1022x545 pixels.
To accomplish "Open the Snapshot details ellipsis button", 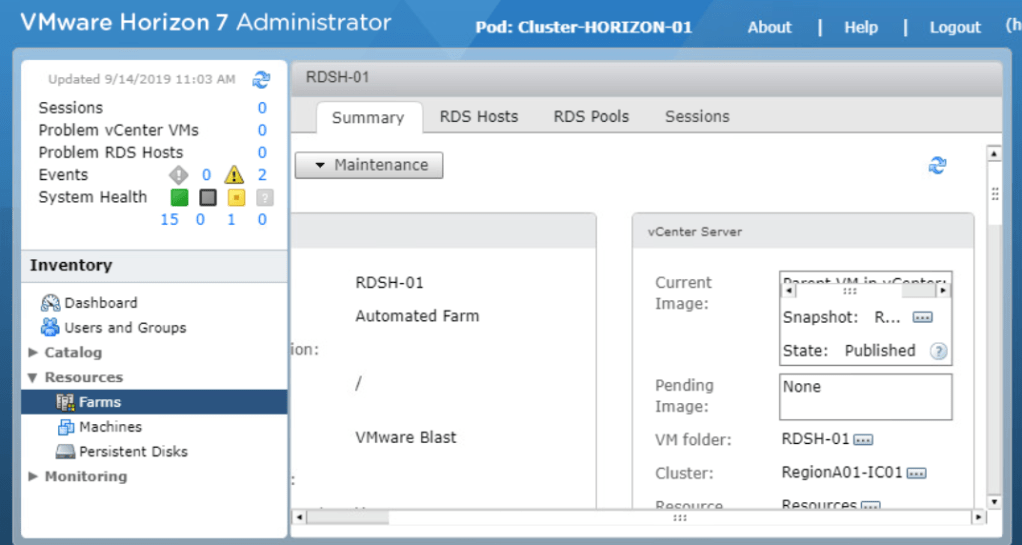I will [922, 317].
